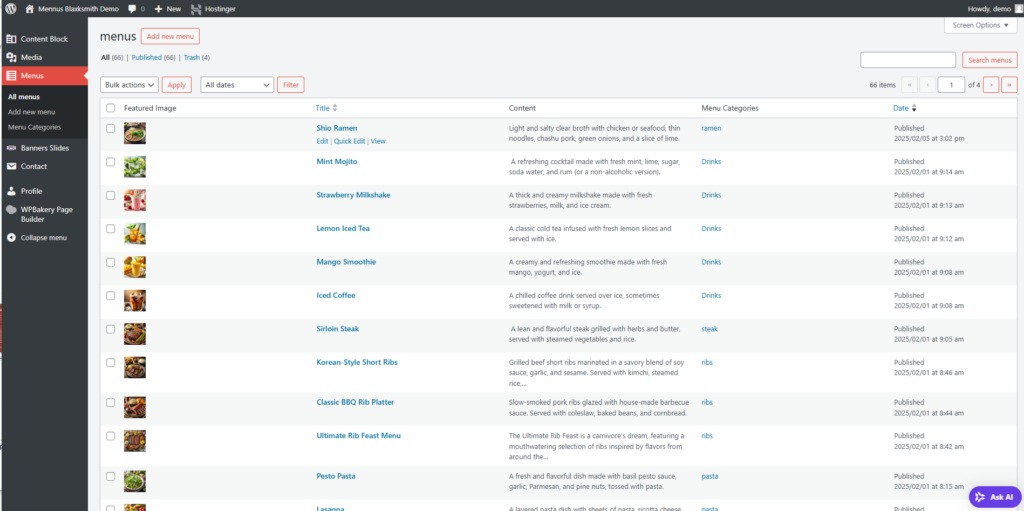Launch the Ask AI assistant button
Viewport: 1024px width, 511px height.
pyautogui.click(x=994, y=496)
